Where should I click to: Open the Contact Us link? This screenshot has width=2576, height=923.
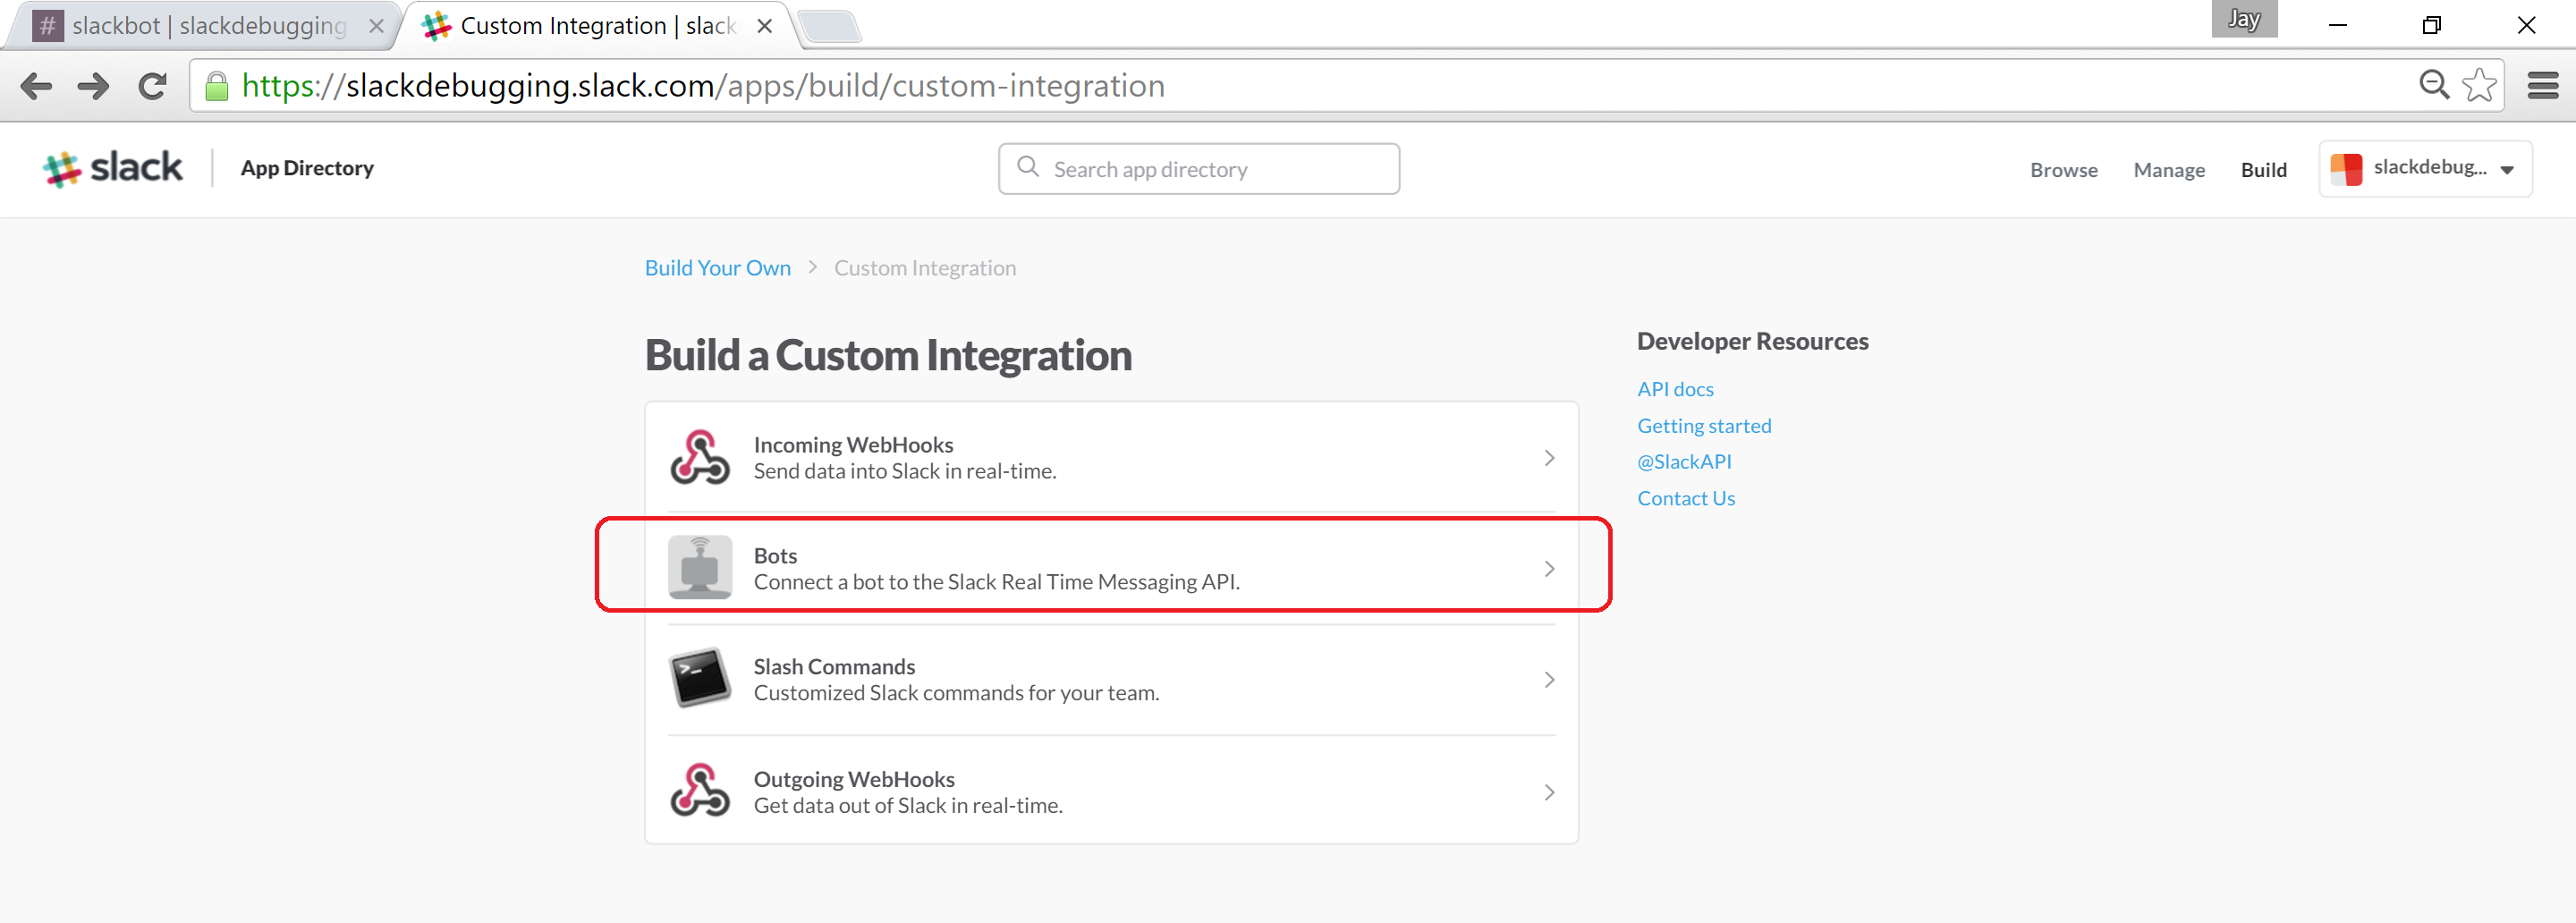tap(1686, 498)
